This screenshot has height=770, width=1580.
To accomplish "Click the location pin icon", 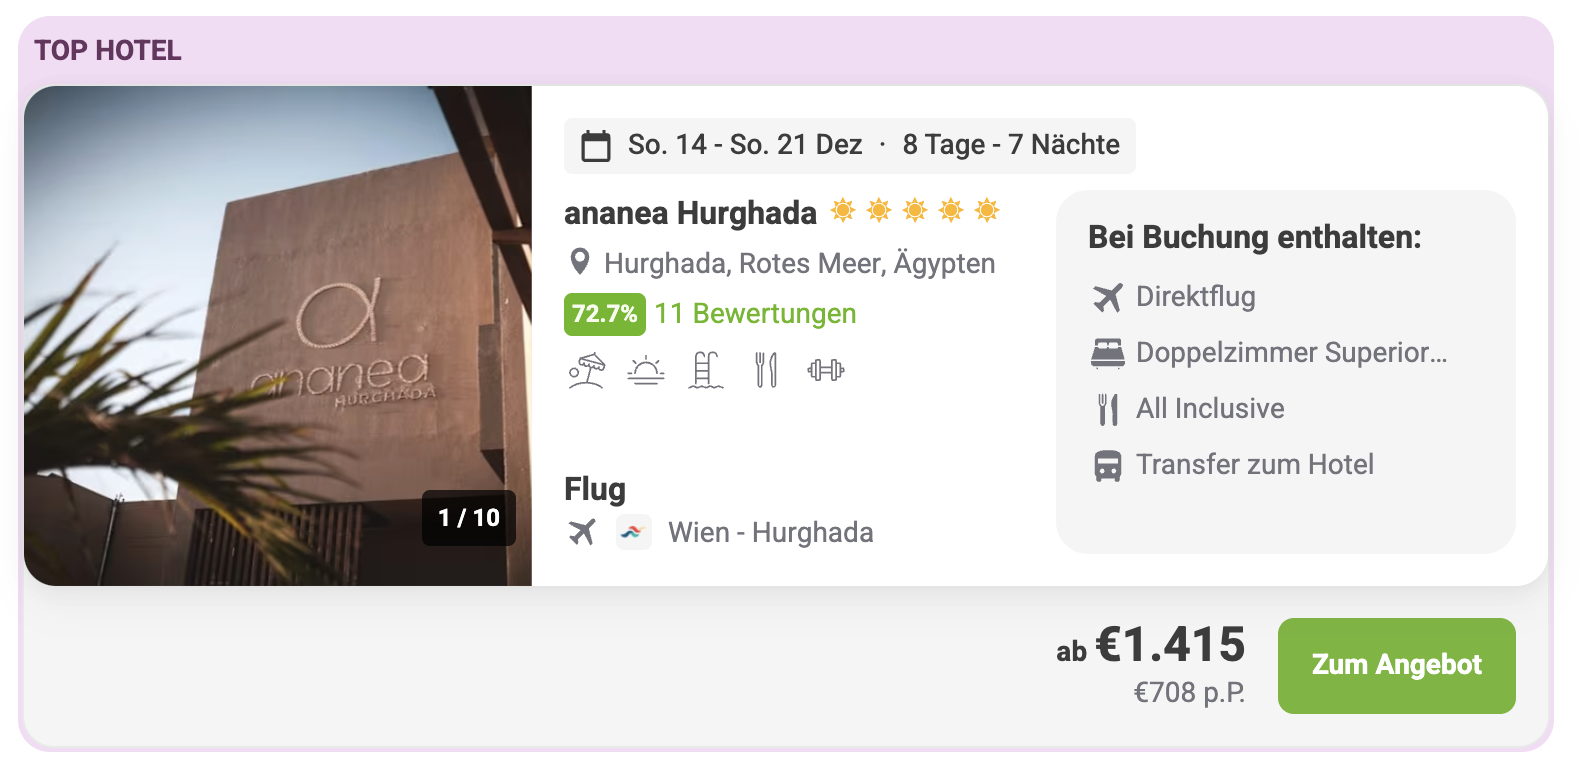I will 579,262.
